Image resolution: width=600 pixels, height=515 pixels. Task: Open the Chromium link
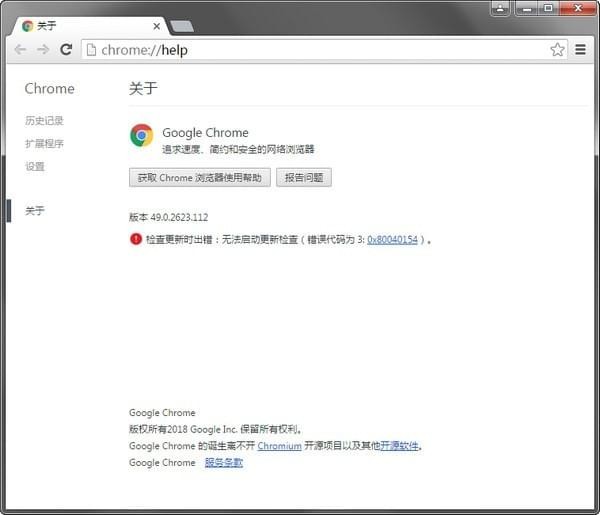click(279, 446)
